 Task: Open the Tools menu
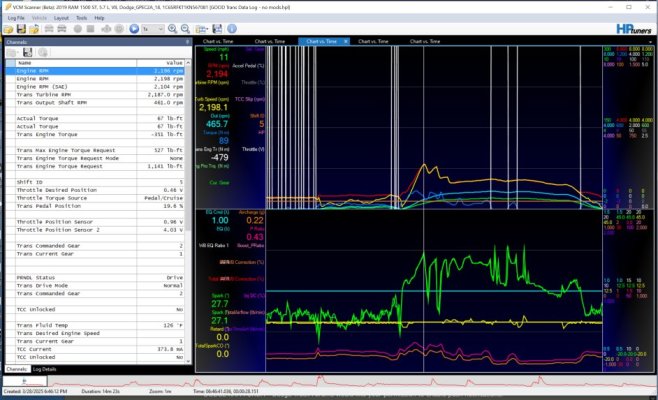(81, 18)
